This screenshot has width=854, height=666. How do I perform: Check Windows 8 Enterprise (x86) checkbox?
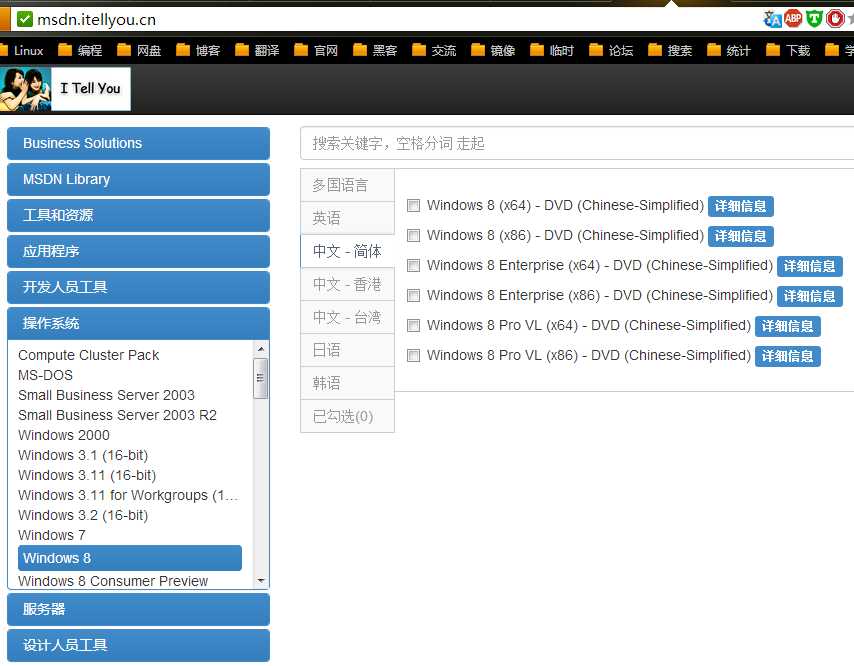pyautogui.click(x=413, y=295)
